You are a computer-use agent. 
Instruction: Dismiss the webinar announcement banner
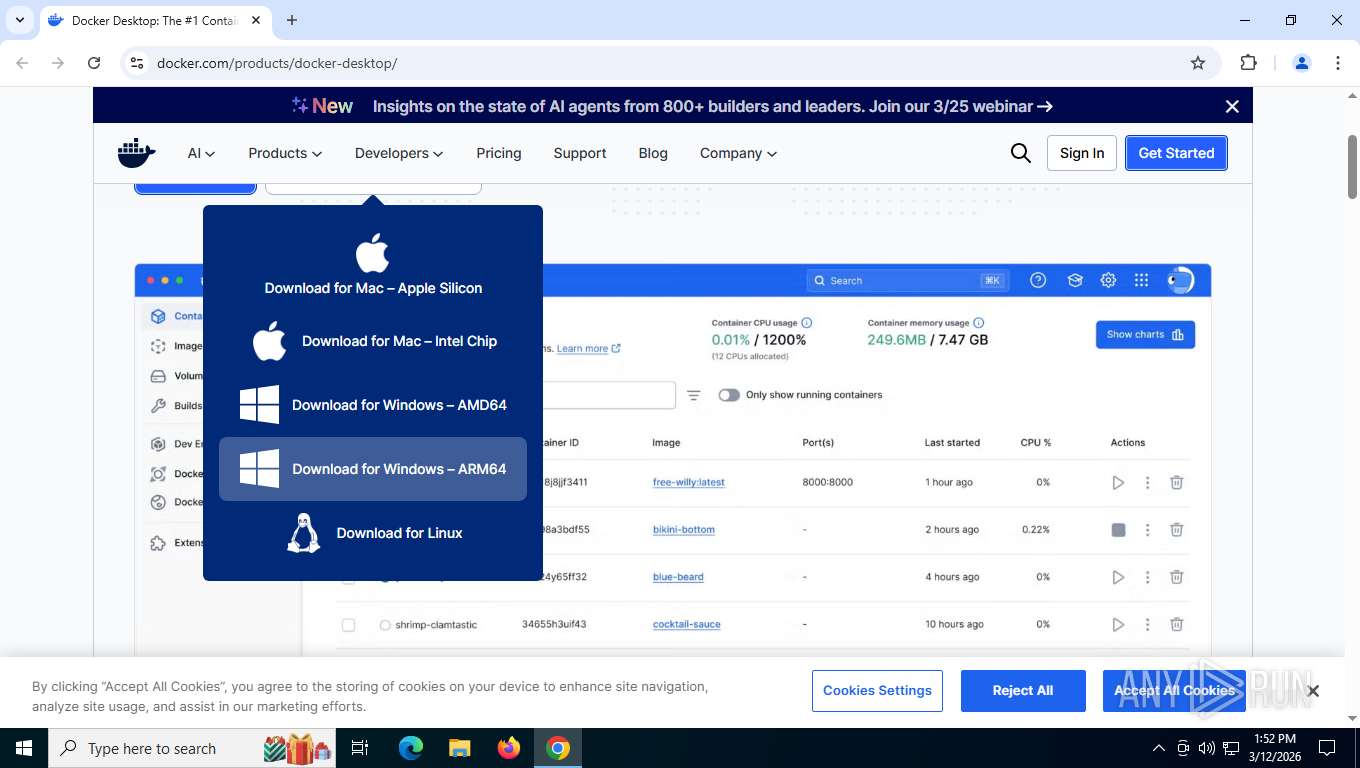(x=1232, y=106)
